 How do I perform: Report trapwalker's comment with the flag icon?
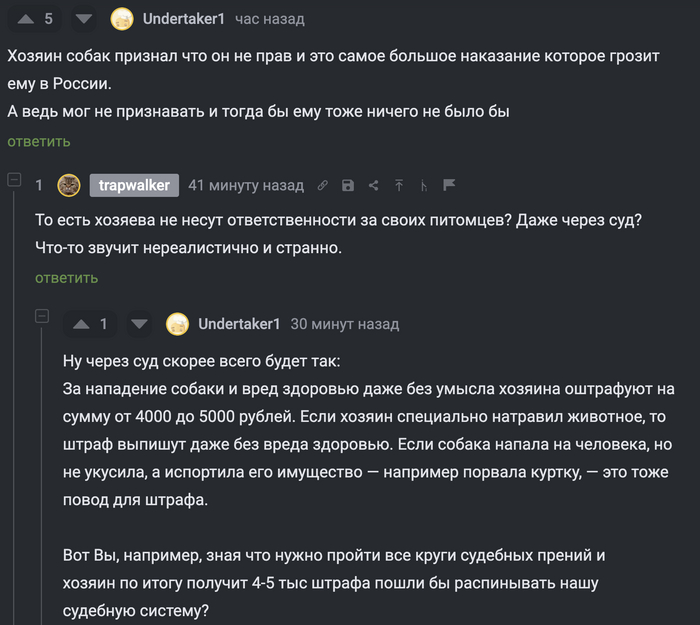pyautogui.click(x=449, y=185)
